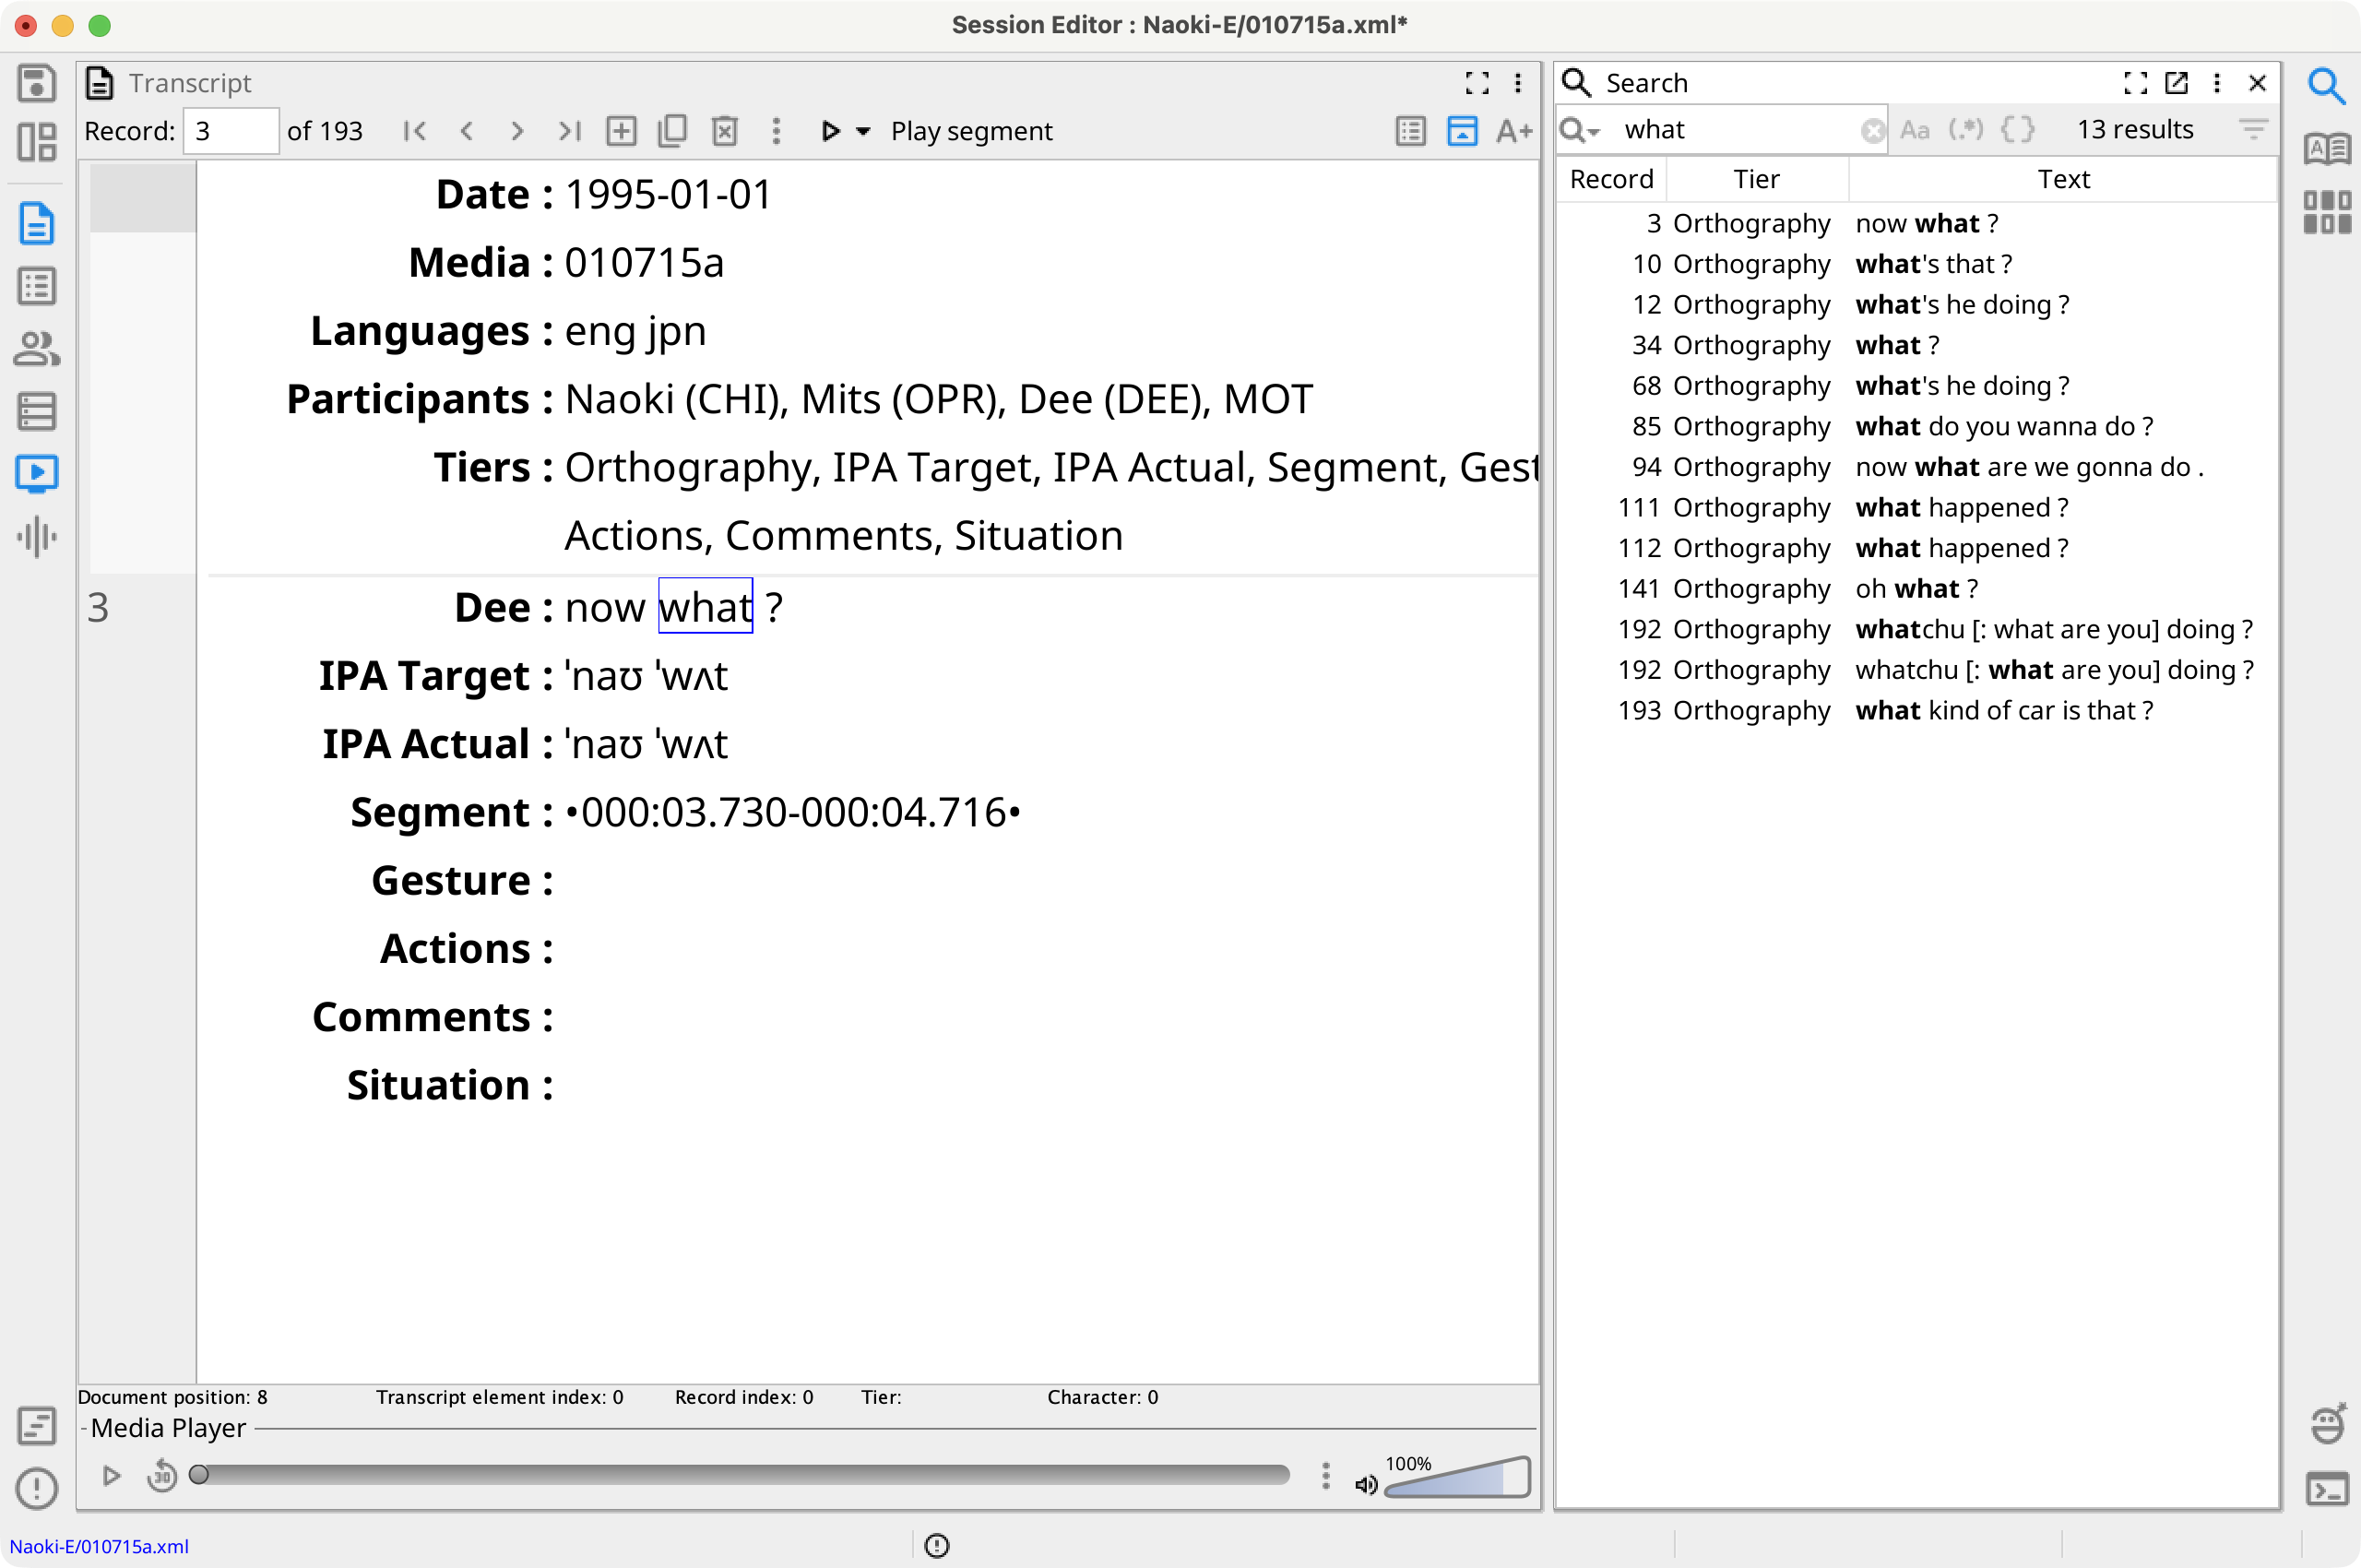Click the Naoki-E/010715a.xml link in status bar
The height and width of the screenshot is (1568, 2361).
pyautogui.click(x=99, y=1546)
